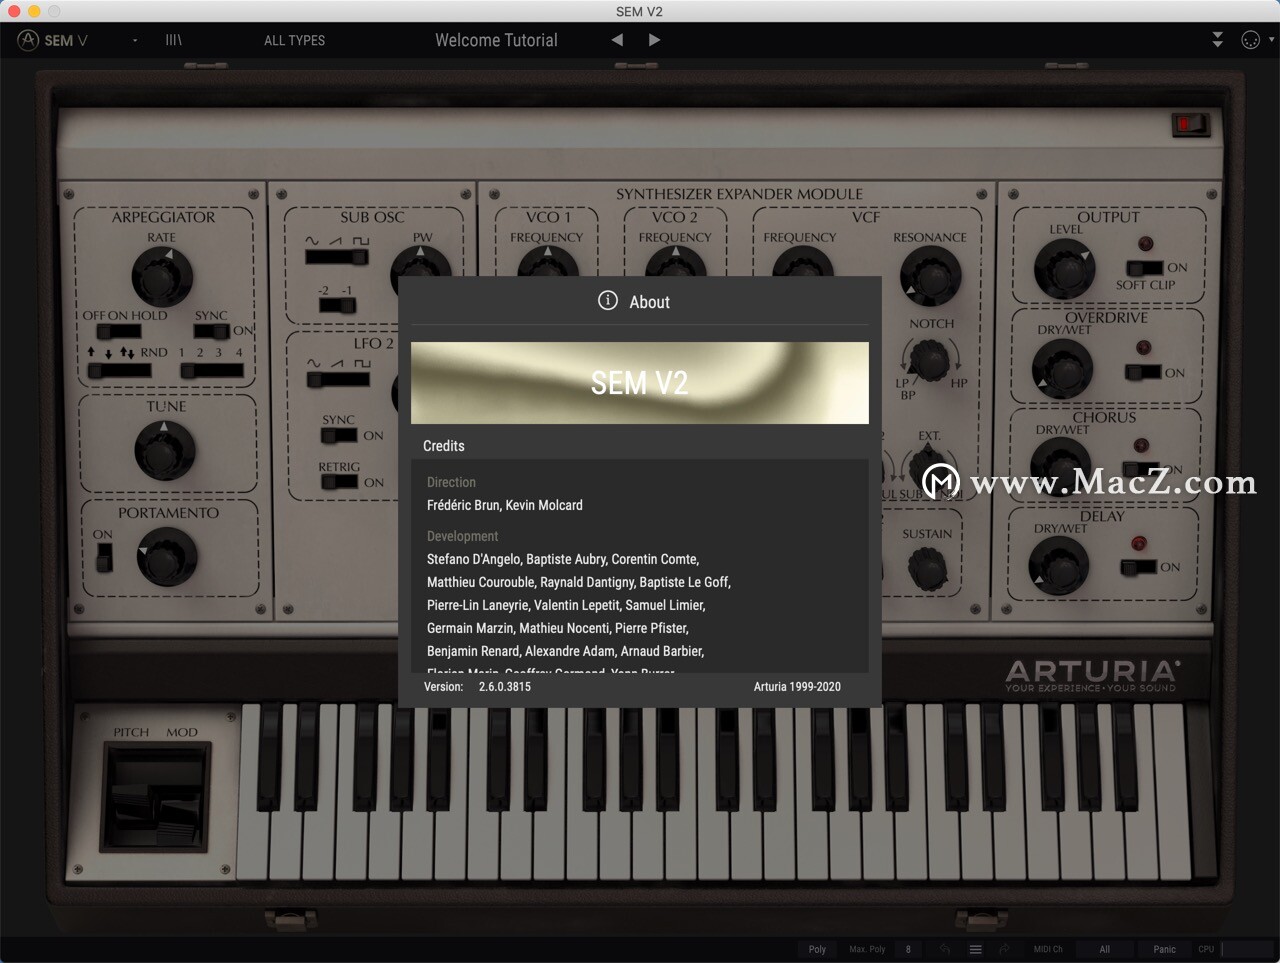Adjust the OUTPUT LEVEL knob
The height and width of the screenshot is (963, 1280).
coord(1064,268)
